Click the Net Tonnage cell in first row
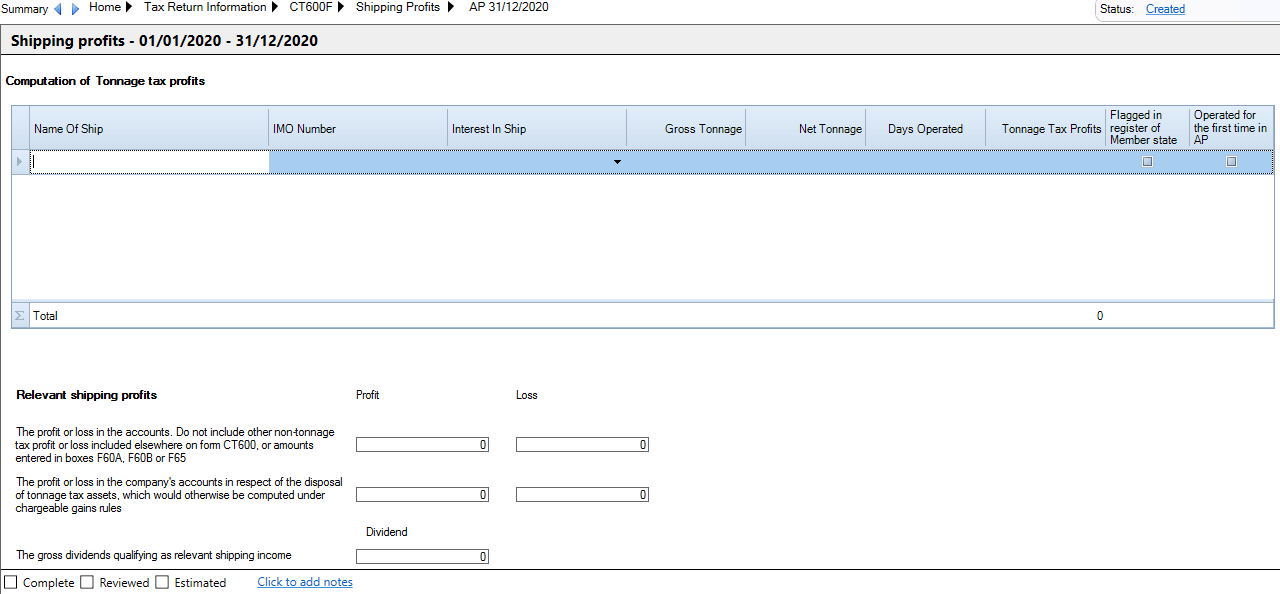Image resolution: width=1280 pixels, height=594 pixels. point(806,161)
